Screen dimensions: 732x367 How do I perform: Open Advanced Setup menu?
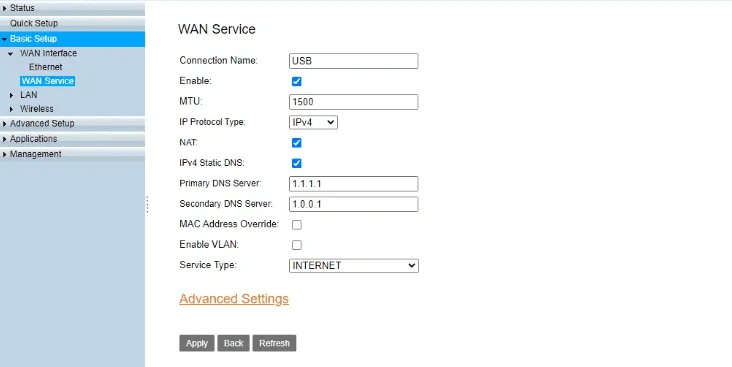42,124
